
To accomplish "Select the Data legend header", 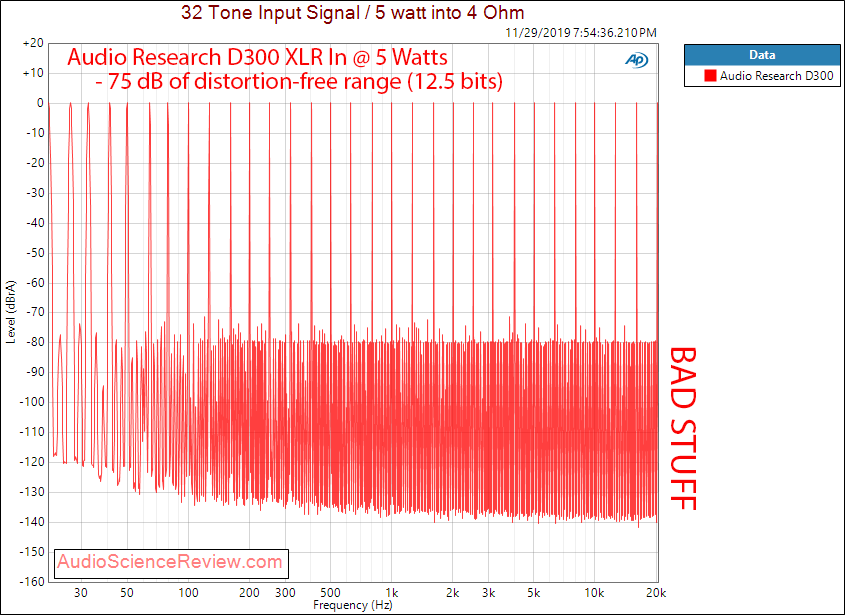I will pyautogui.click(x=762, y=55).
